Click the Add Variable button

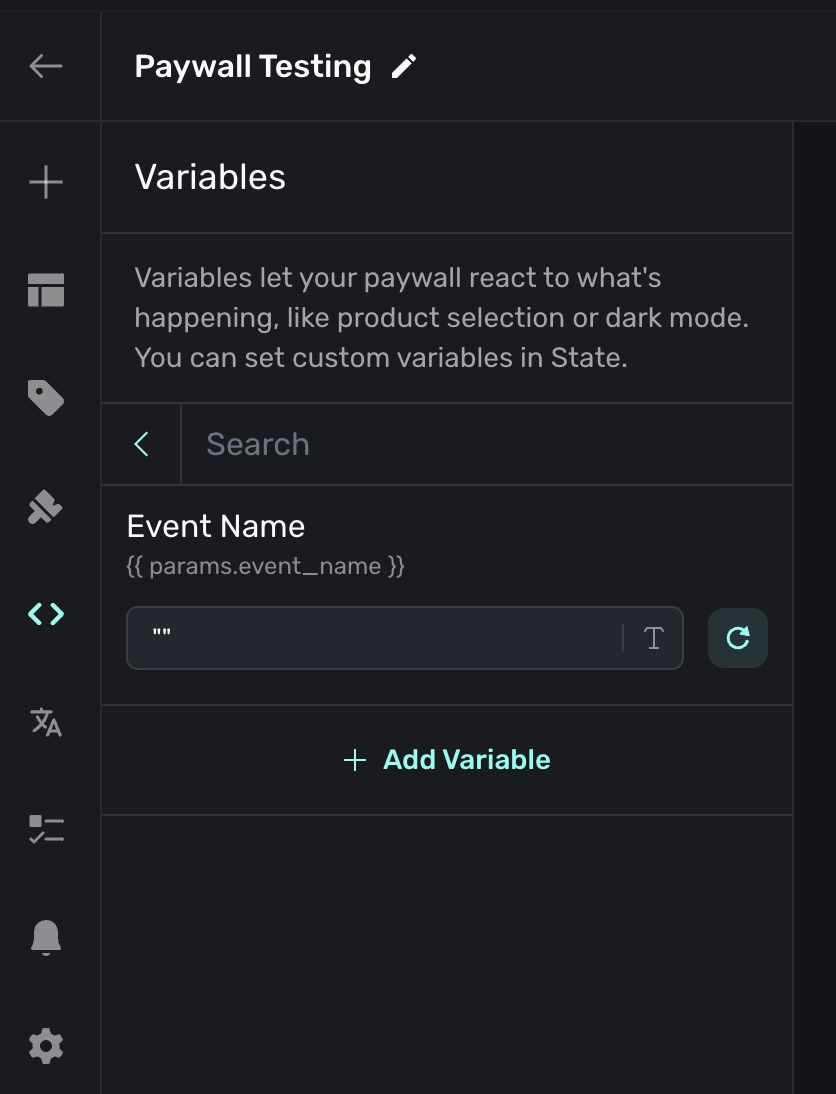447,760
